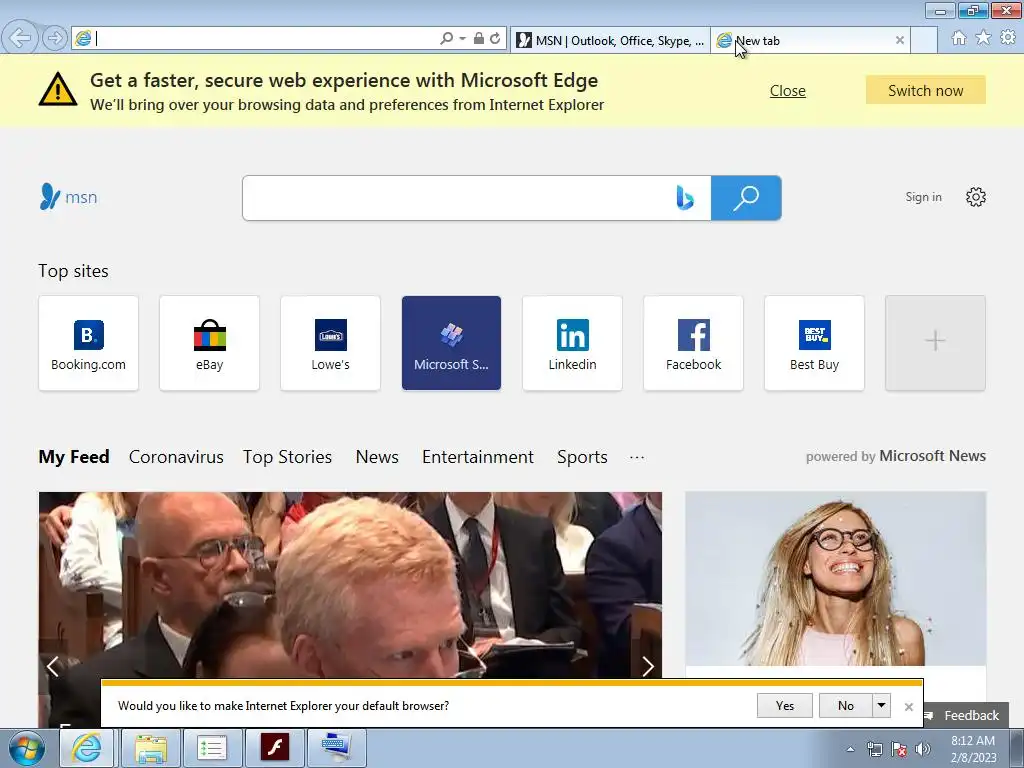Expand the No button dropdown arrow
This screenshot has width=1024, height=768.
(x=881, y=705)
